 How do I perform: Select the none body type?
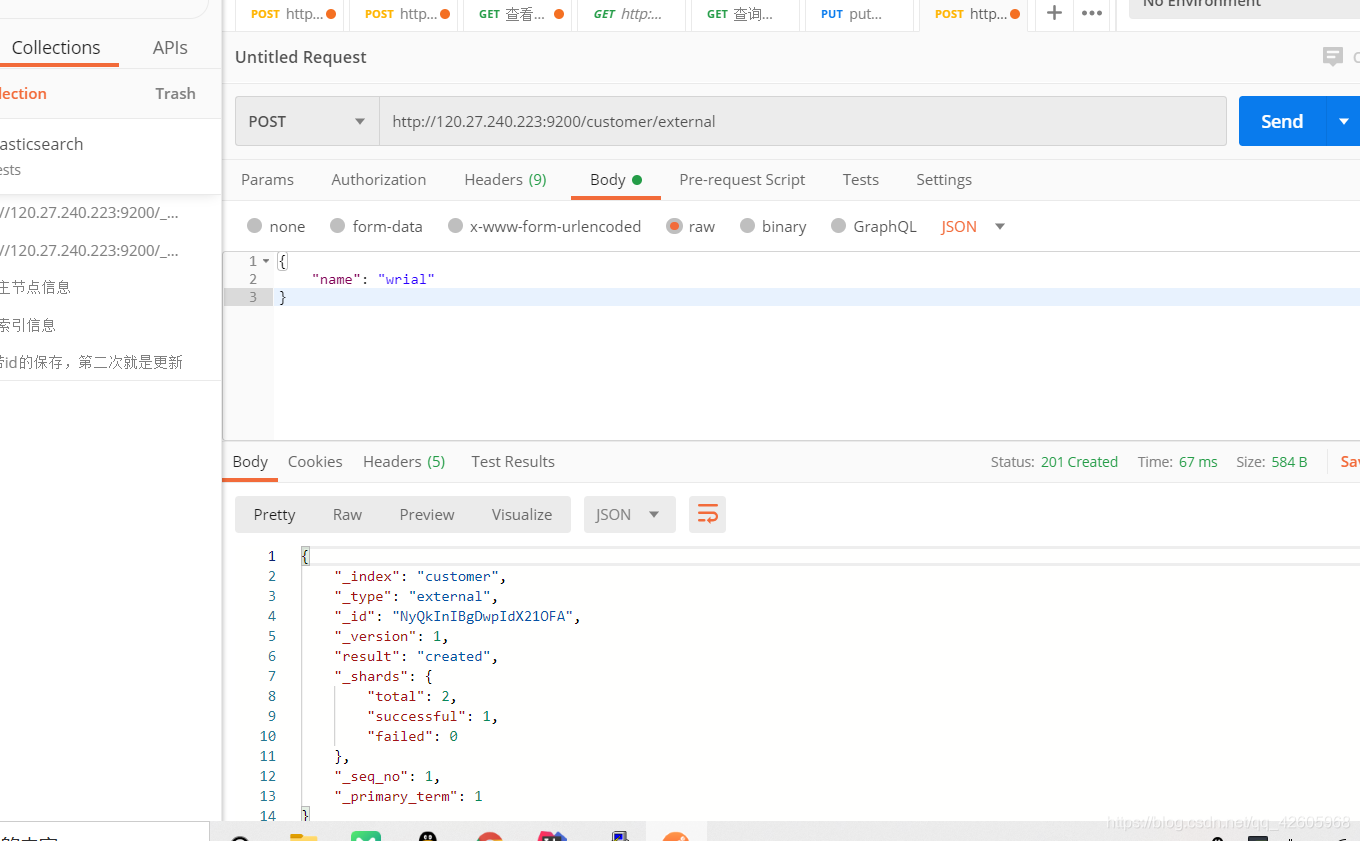276,226
